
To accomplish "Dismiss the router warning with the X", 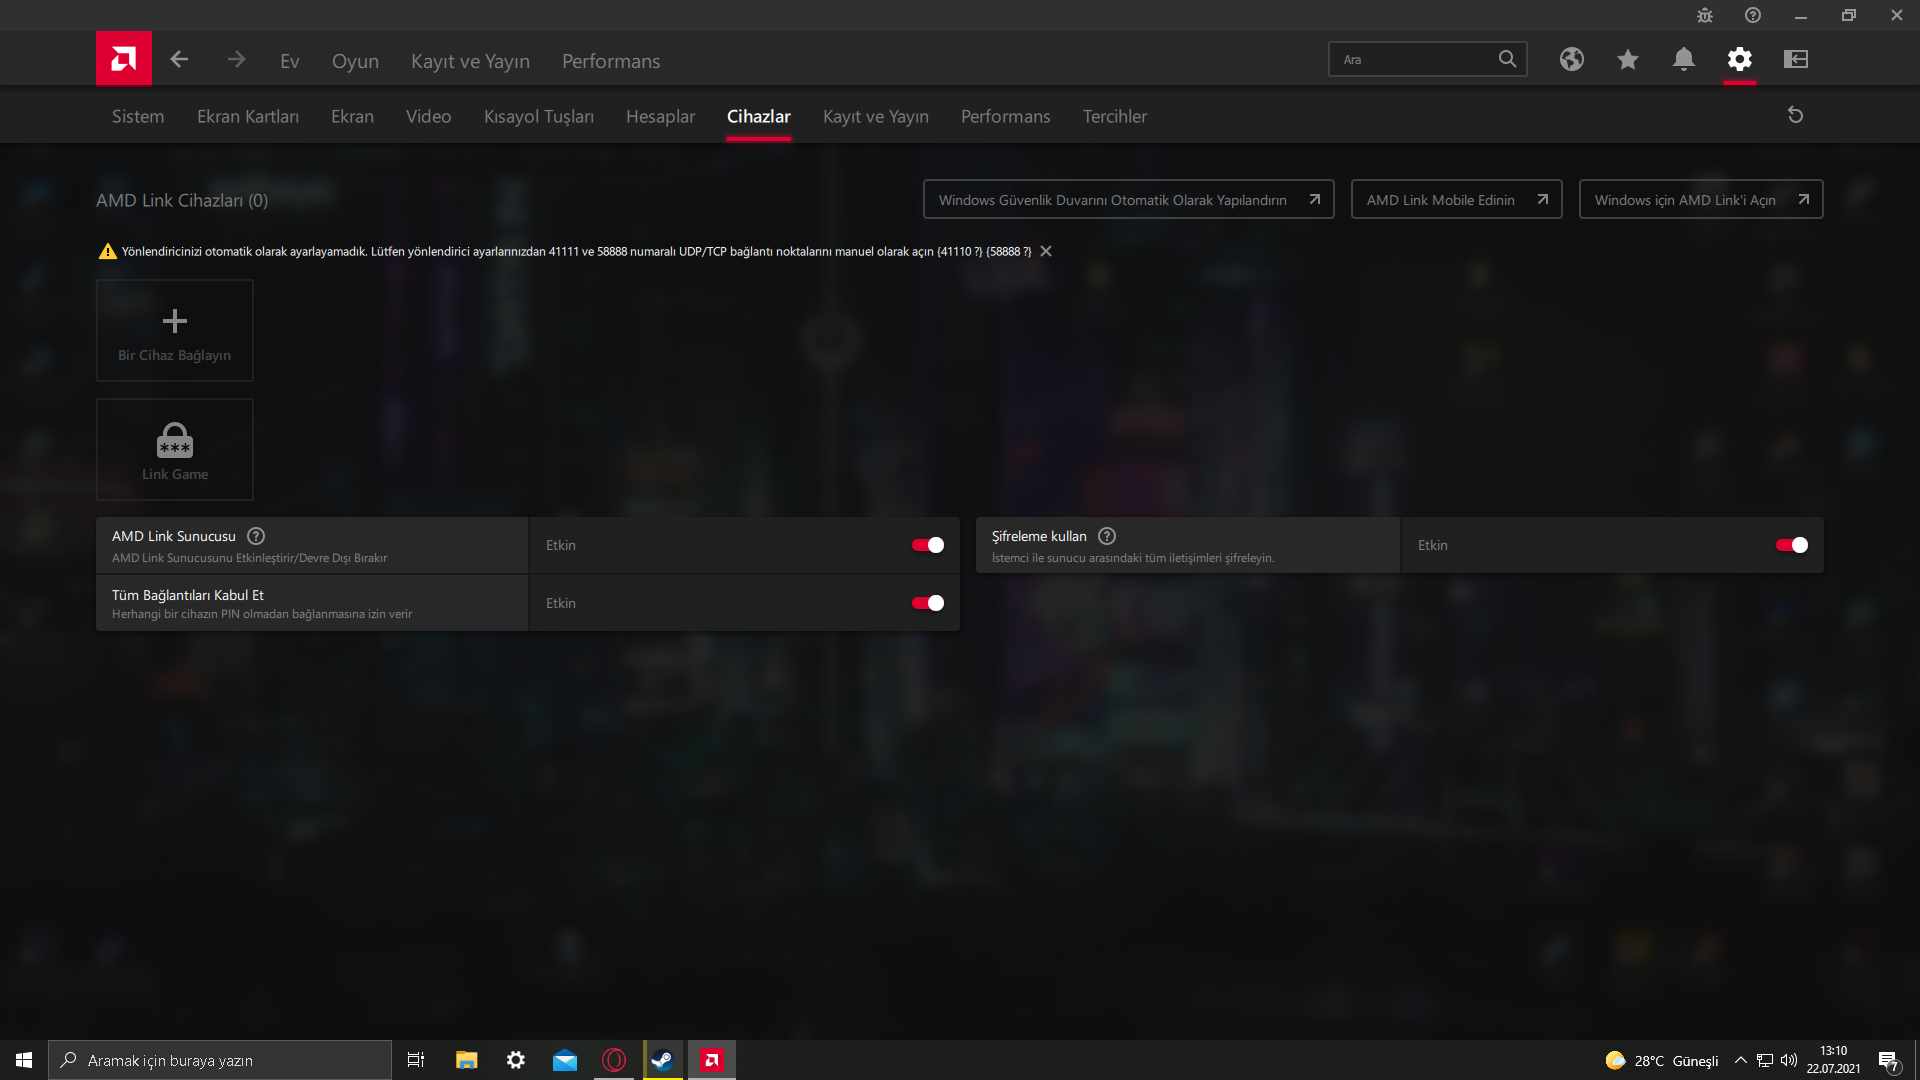I will 1045,251.
